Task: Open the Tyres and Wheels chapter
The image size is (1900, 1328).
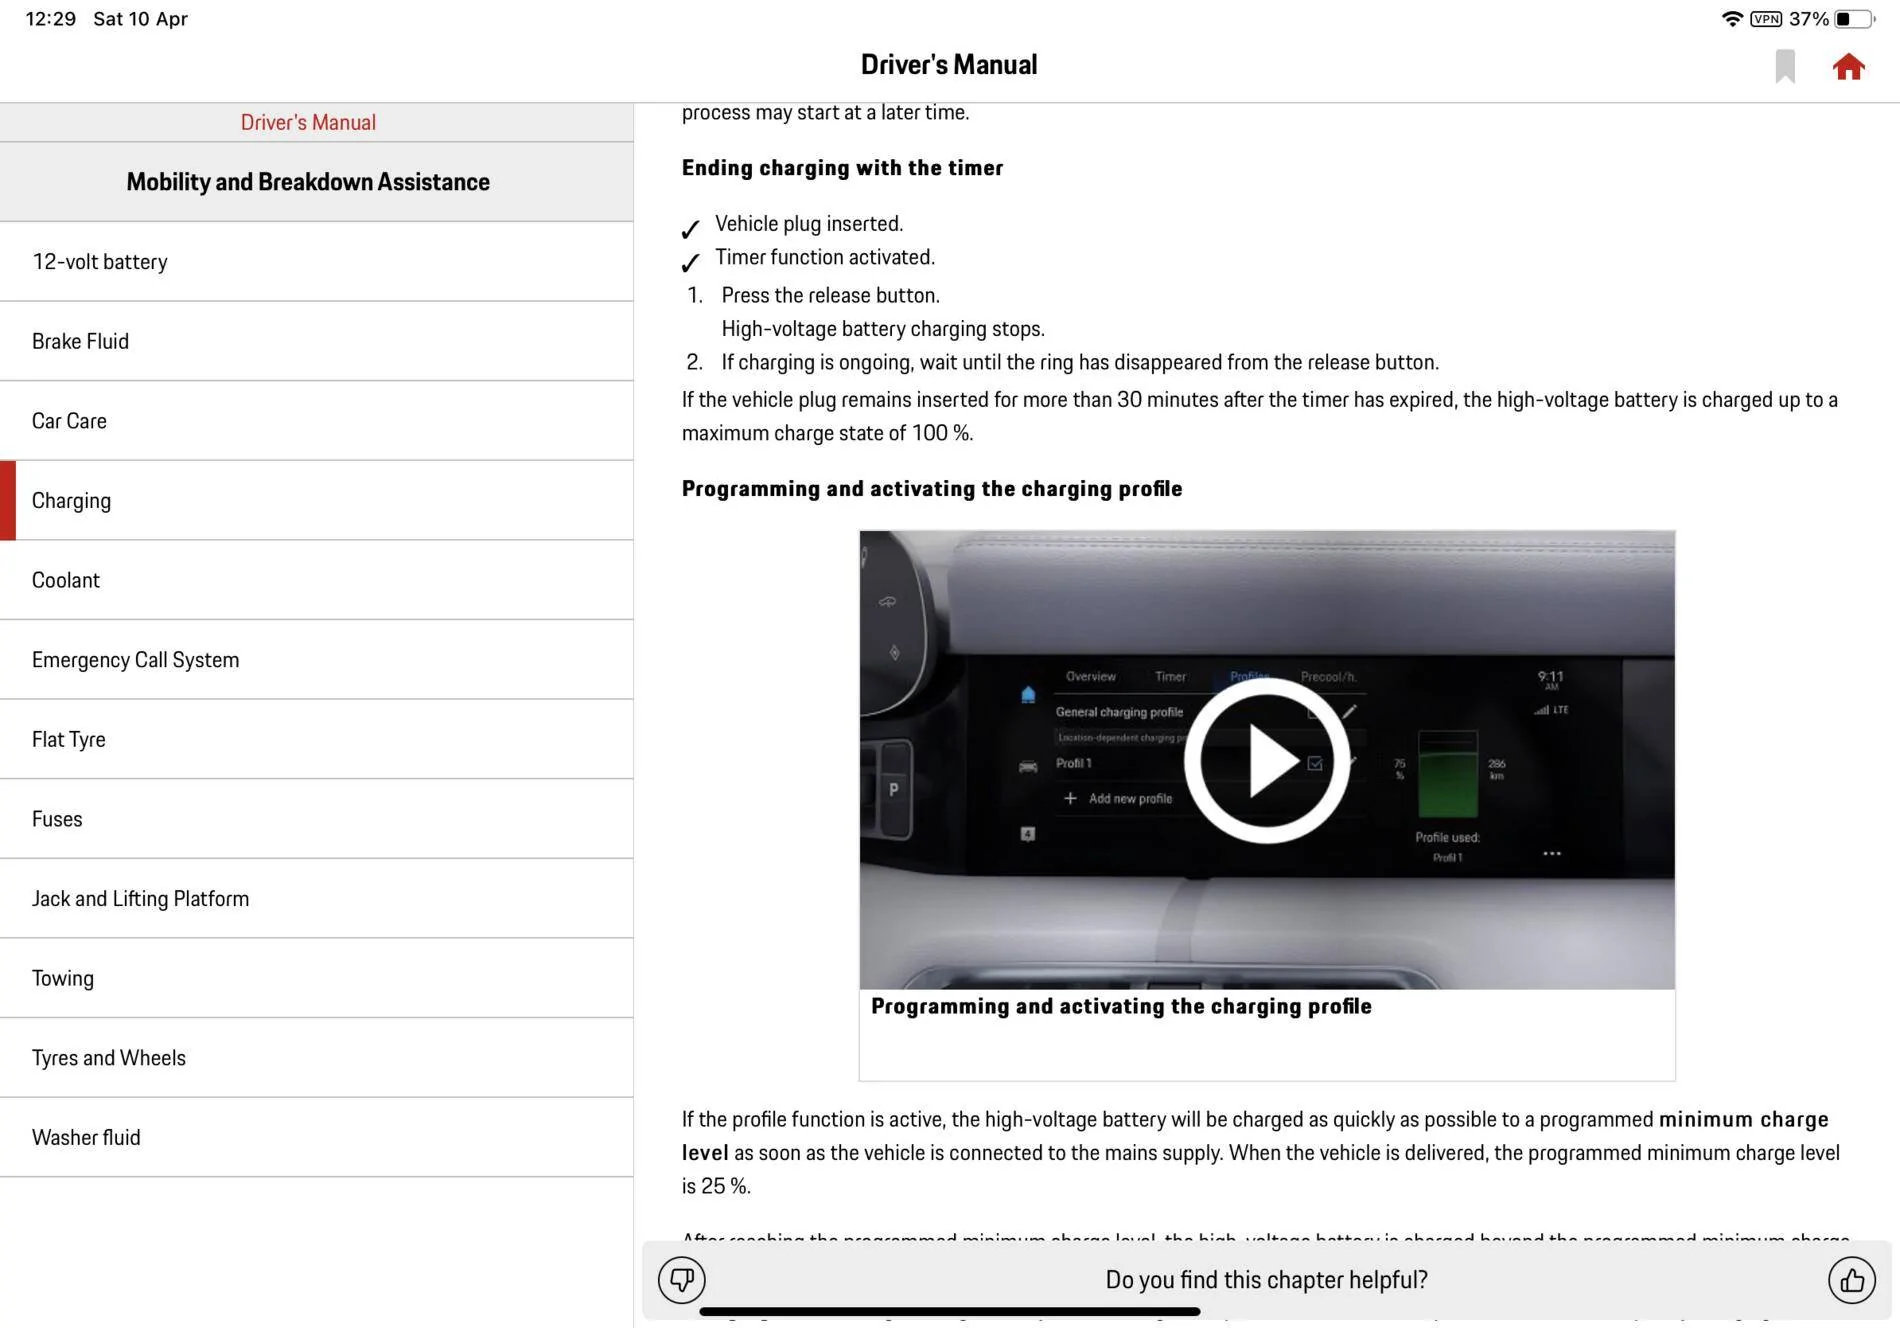Action: 316,1058
